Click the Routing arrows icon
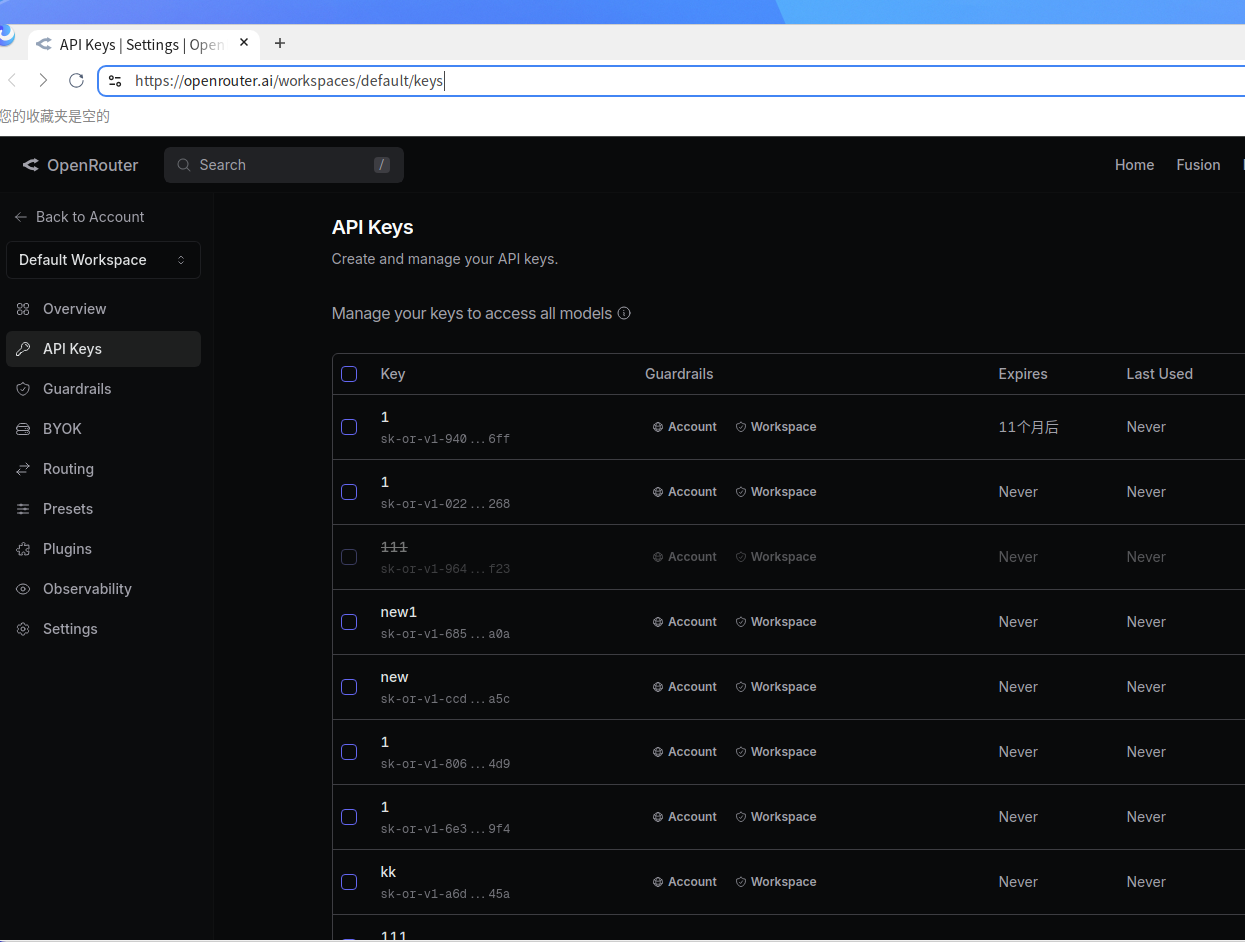1245x942 pixels. [x=23, y=469]
